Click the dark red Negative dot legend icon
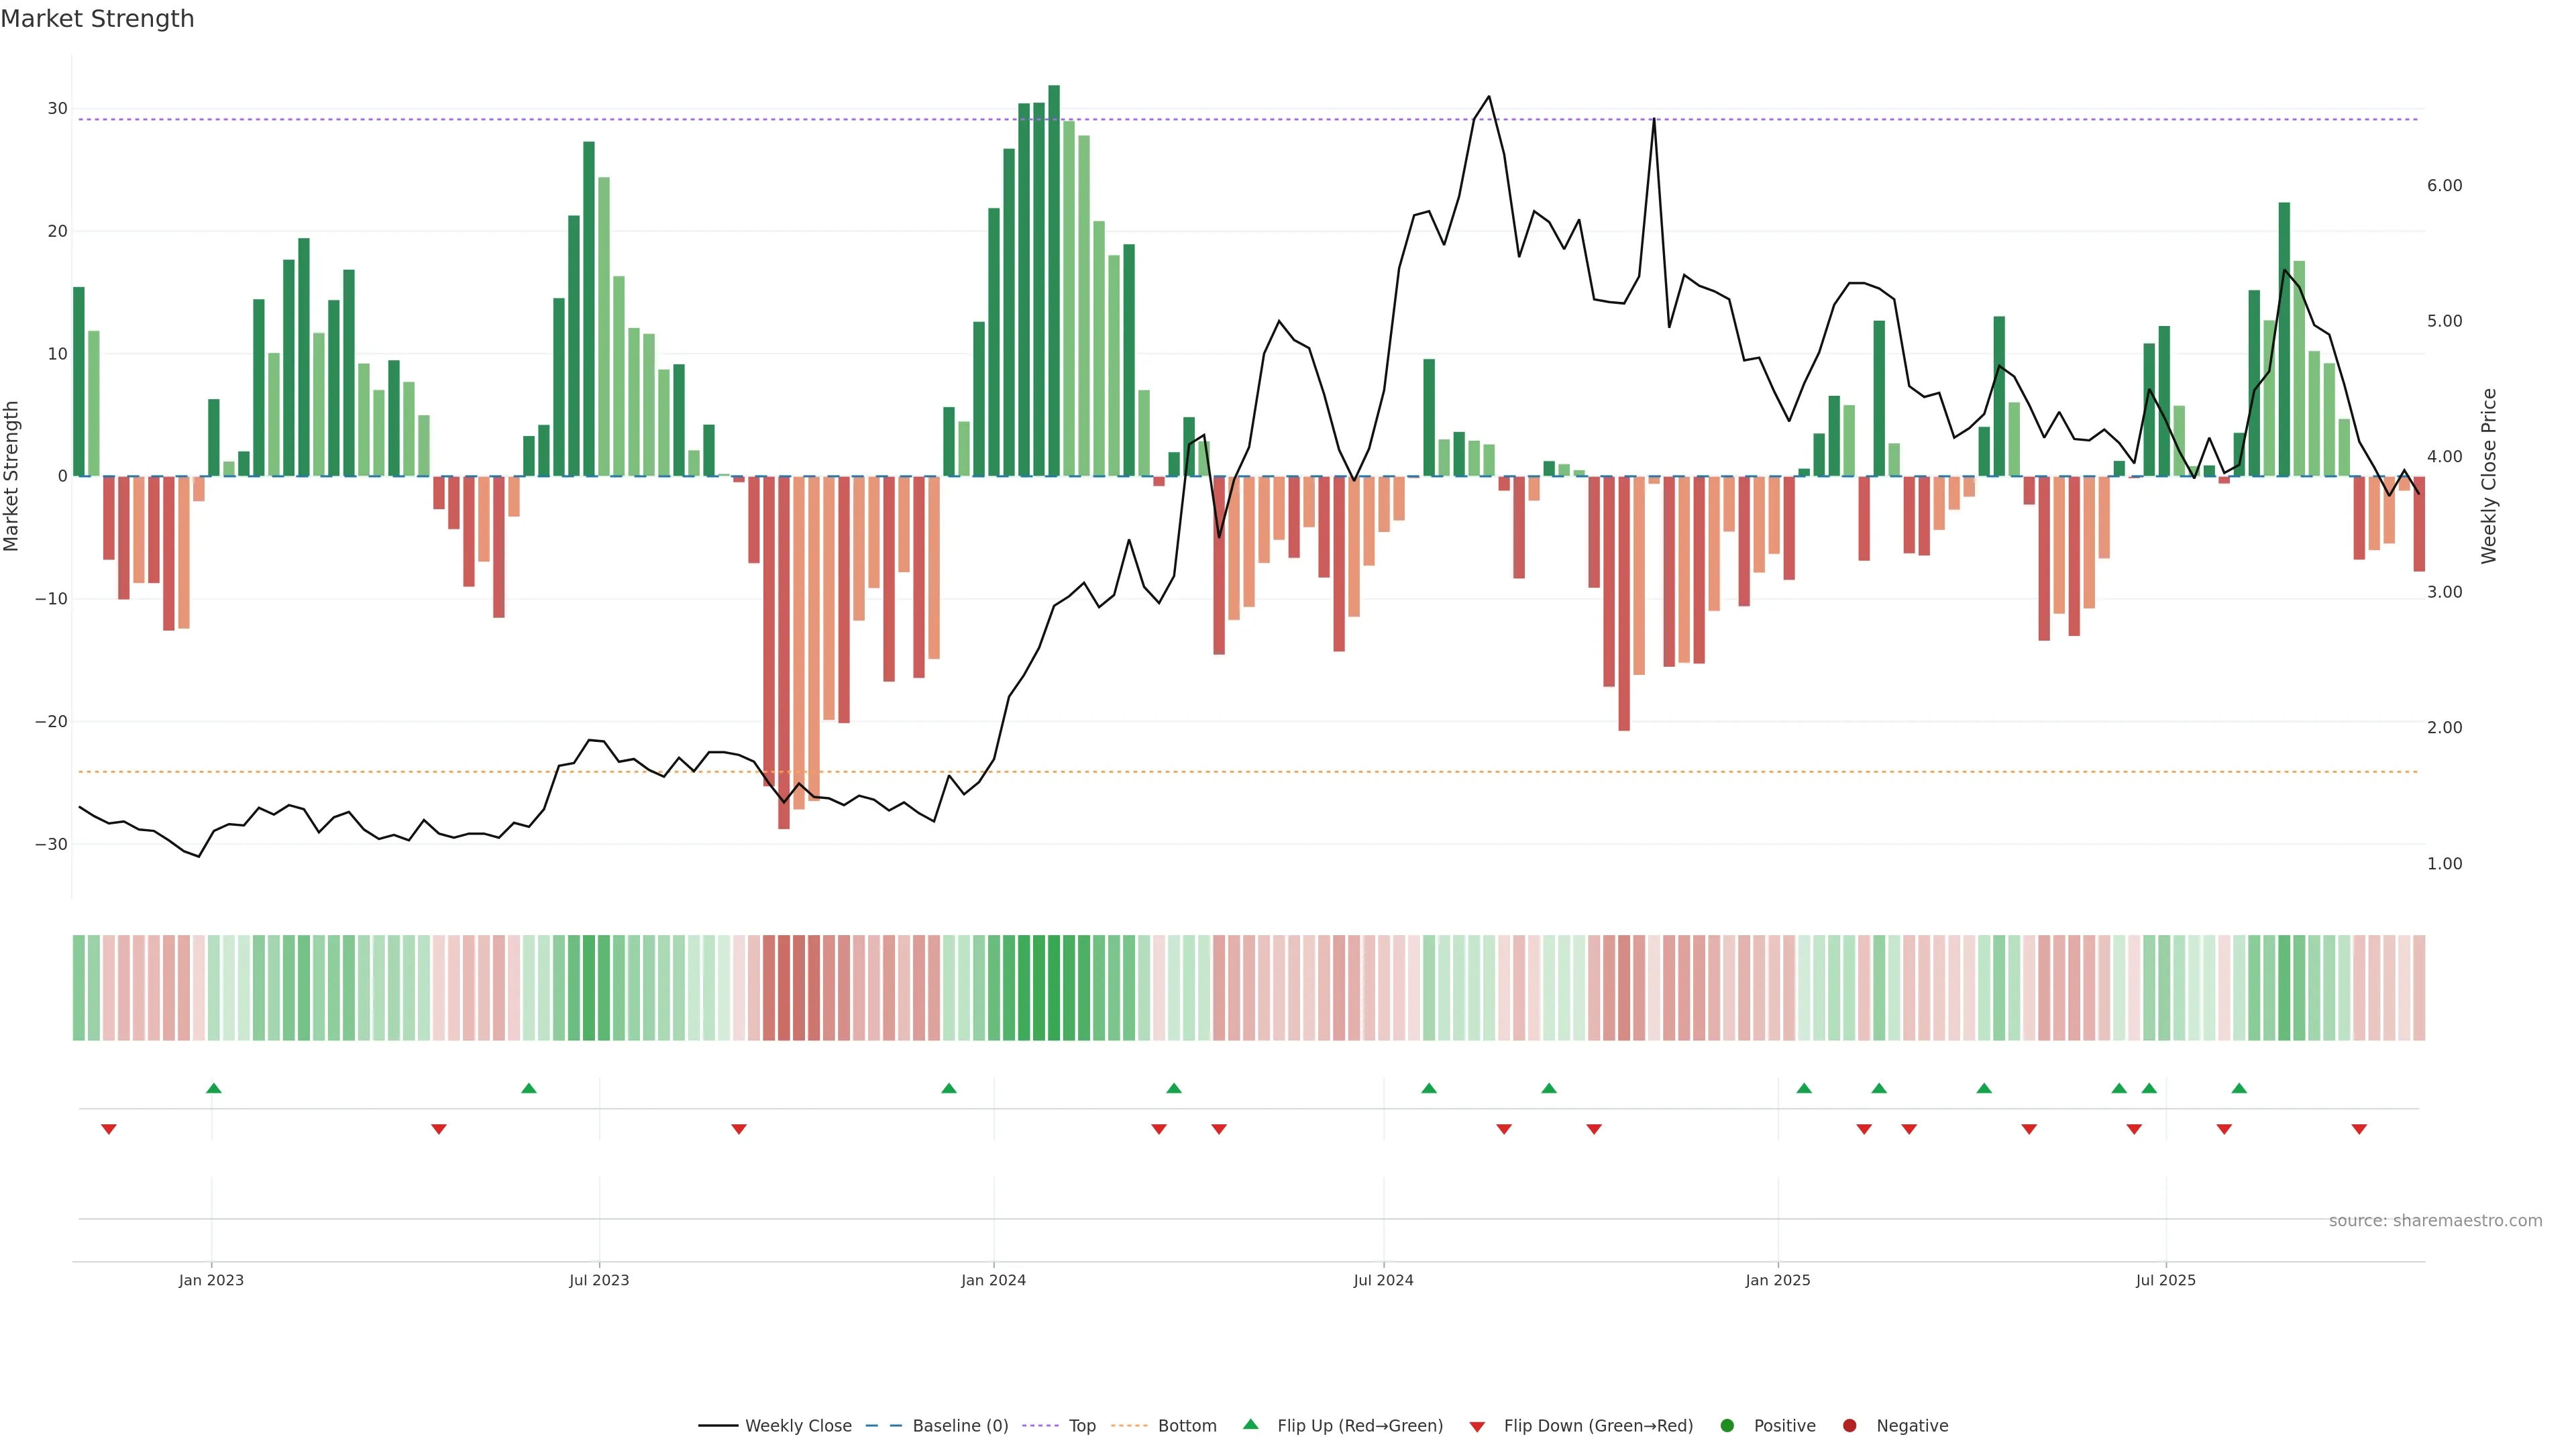This screenshot has height=1449, width=2576. click(x=1849, y=1426)
